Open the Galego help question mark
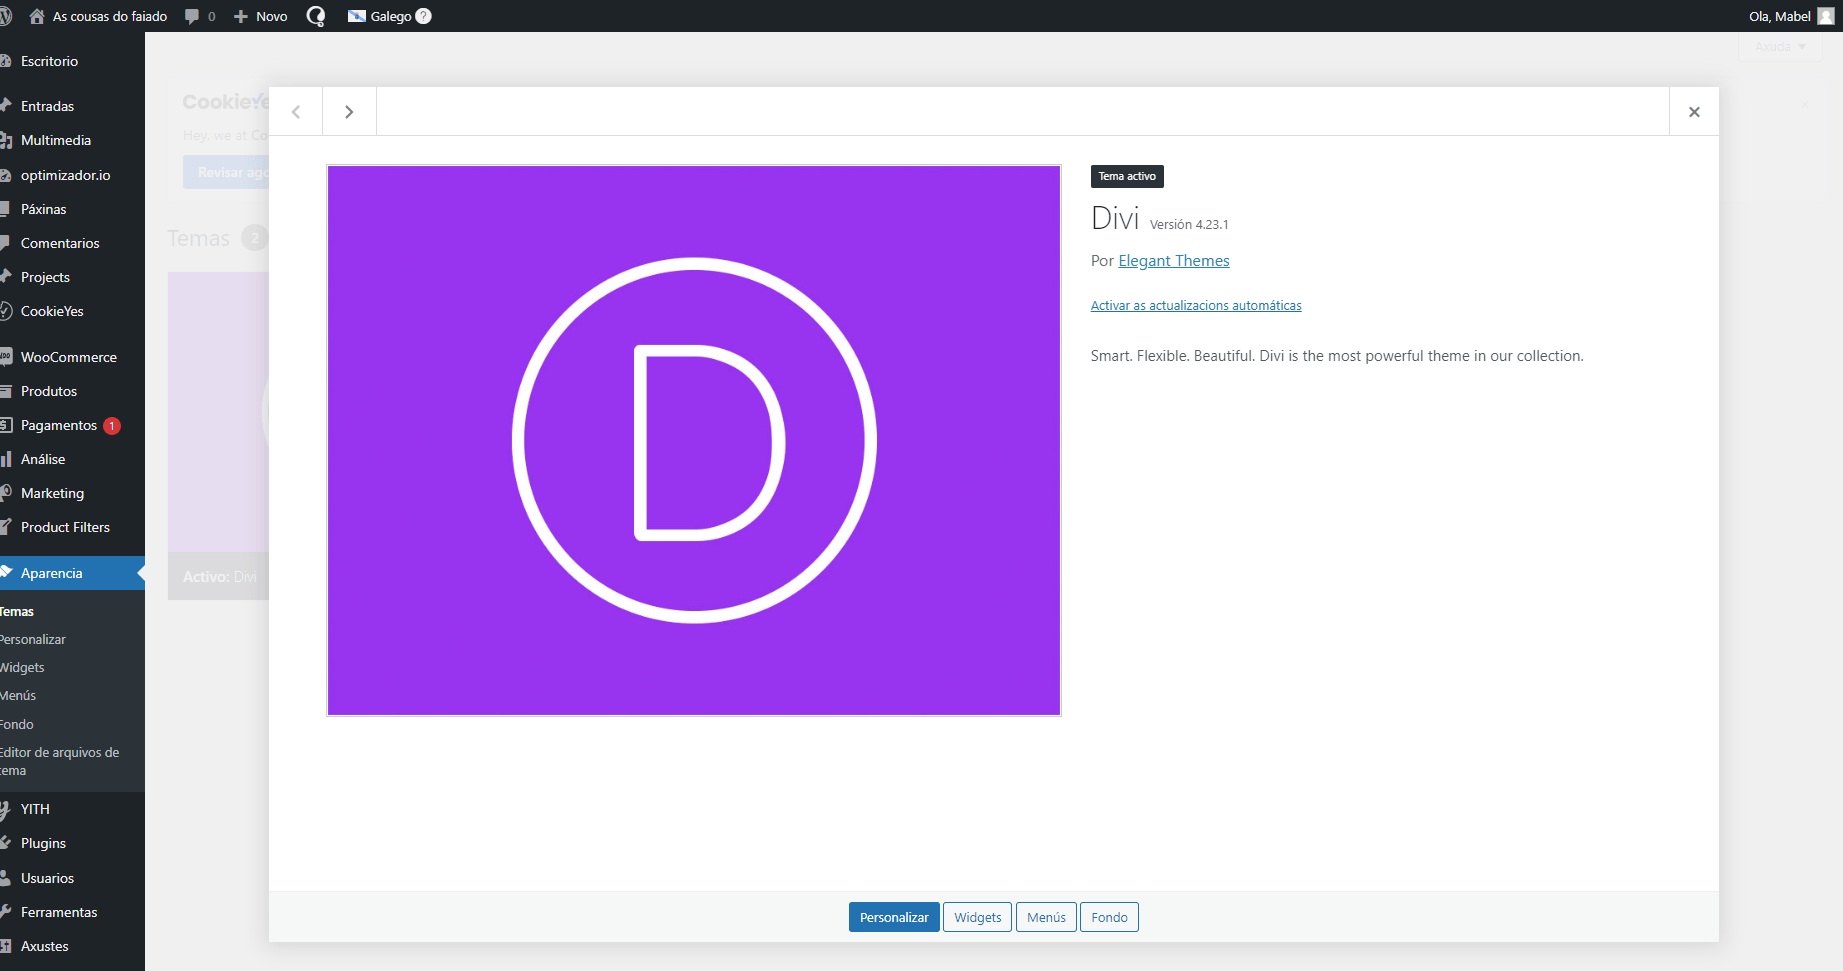The image size is (1843, 971). point(424,16)
